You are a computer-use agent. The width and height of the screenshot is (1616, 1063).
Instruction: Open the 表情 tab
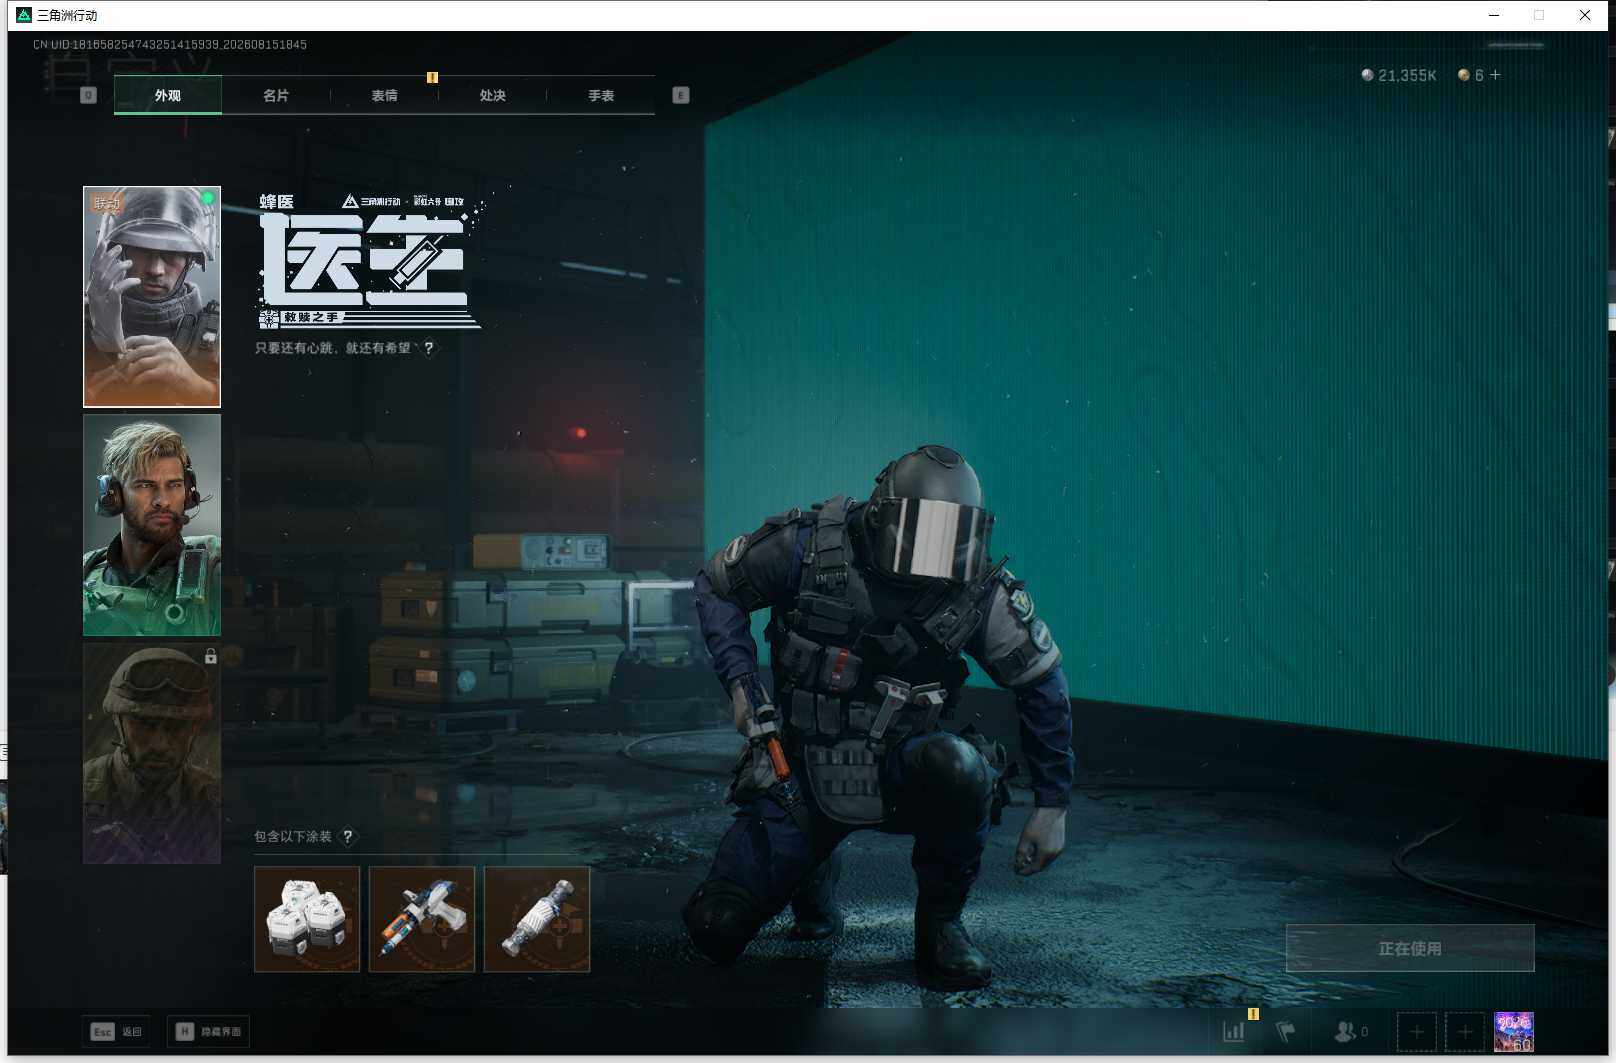pos(384,95)
